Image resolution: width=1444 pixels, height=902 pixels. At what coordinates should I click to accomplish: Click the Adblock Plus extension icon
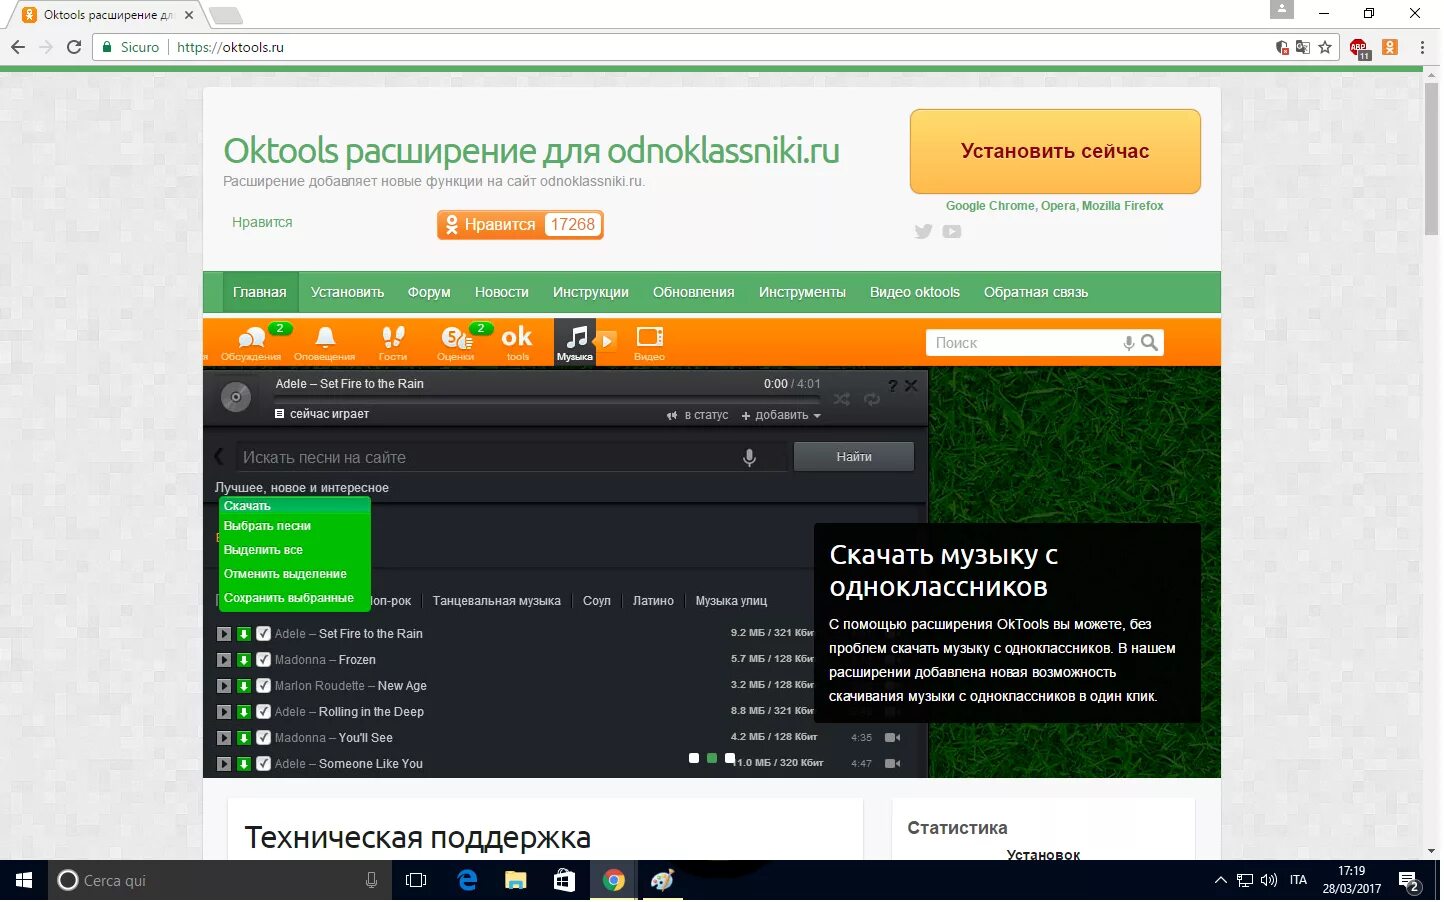(1361, 47)
